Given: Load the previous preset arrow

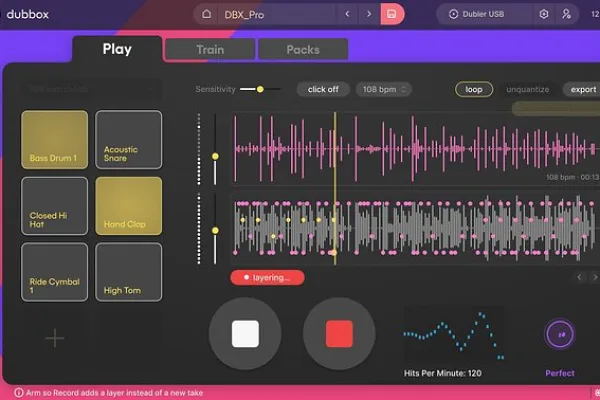Looking at the screenshot, I should pyautogui.click(x=347, y=14).
